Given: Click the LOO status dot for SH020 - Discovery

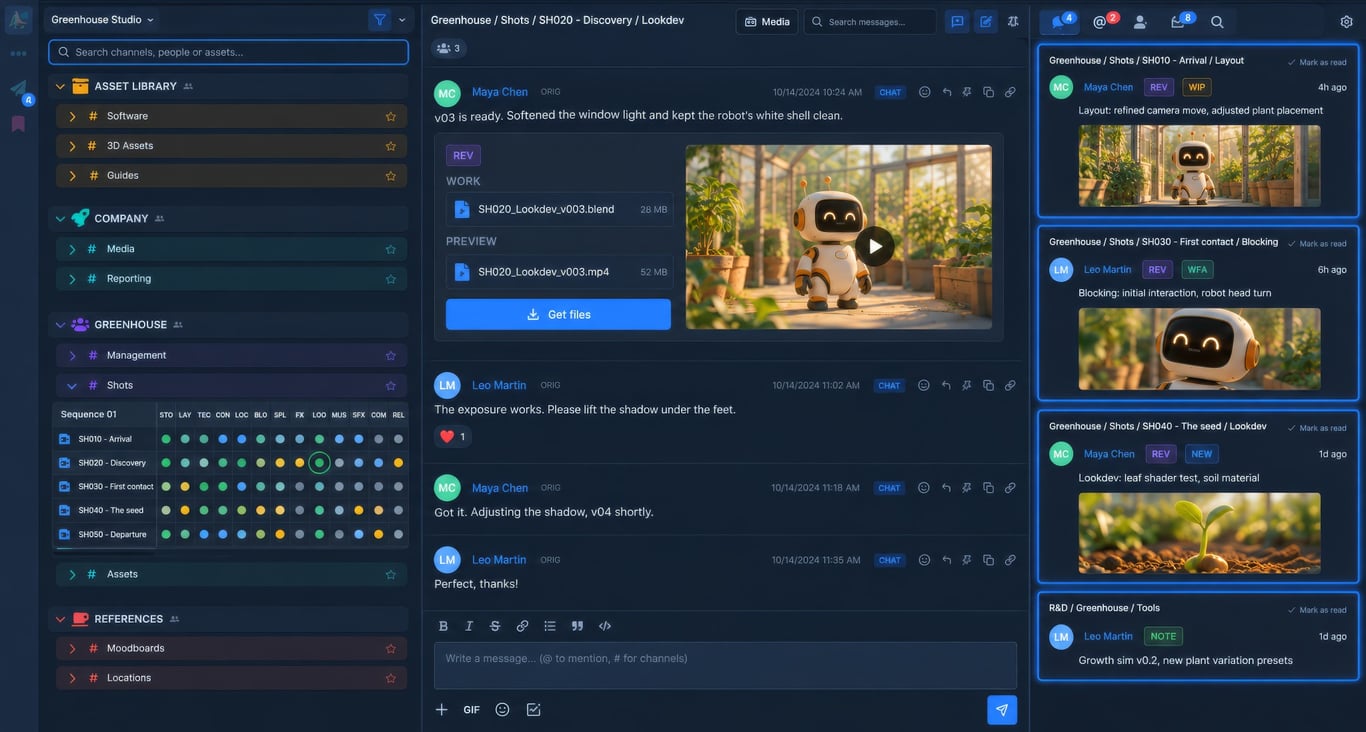Looking at the screenshot, I should click(x=319, y=463).
